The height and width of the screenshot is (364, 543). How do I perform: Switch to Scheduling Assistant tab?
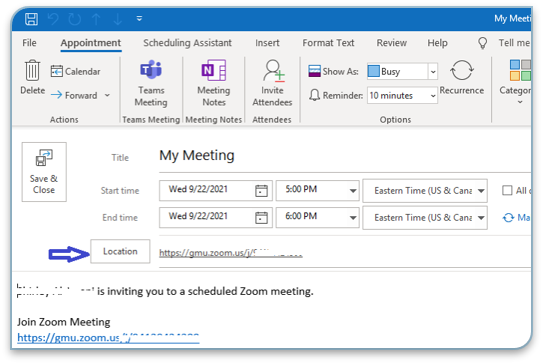[187, 43]
